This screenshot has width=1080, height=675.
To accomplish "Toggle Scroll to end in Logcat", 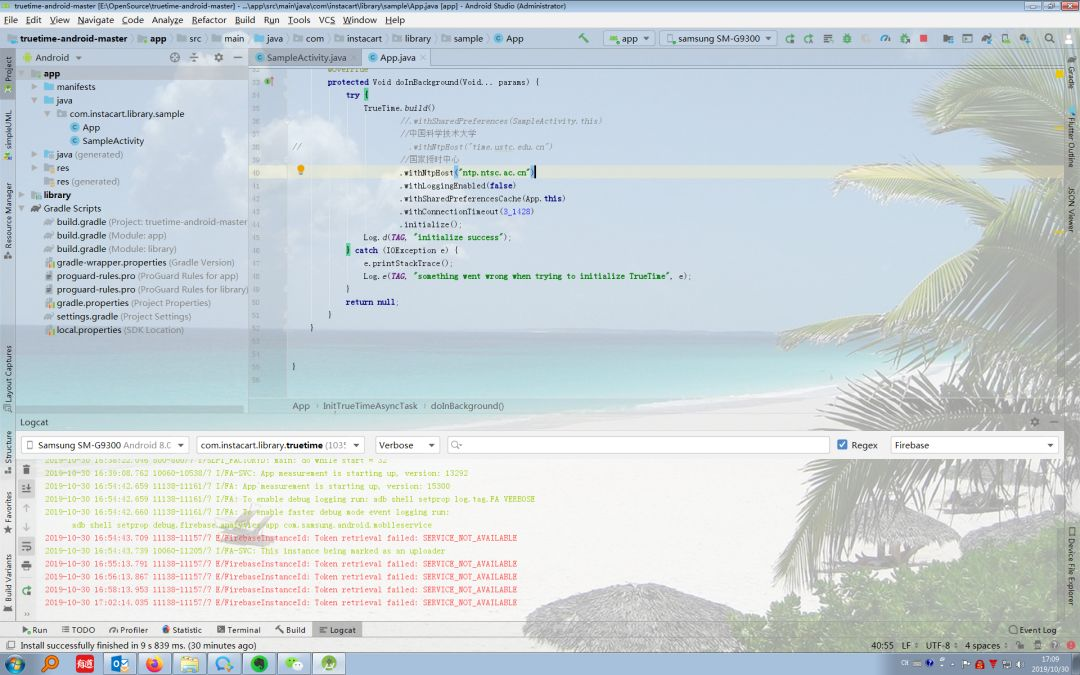I will point(26,488).
